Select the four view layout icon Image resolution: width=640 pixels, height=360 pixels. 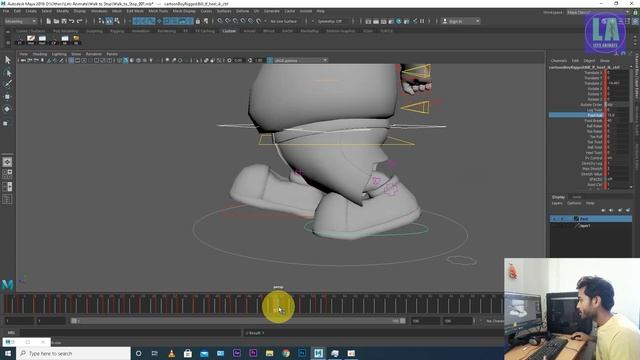tap(7, 174)
